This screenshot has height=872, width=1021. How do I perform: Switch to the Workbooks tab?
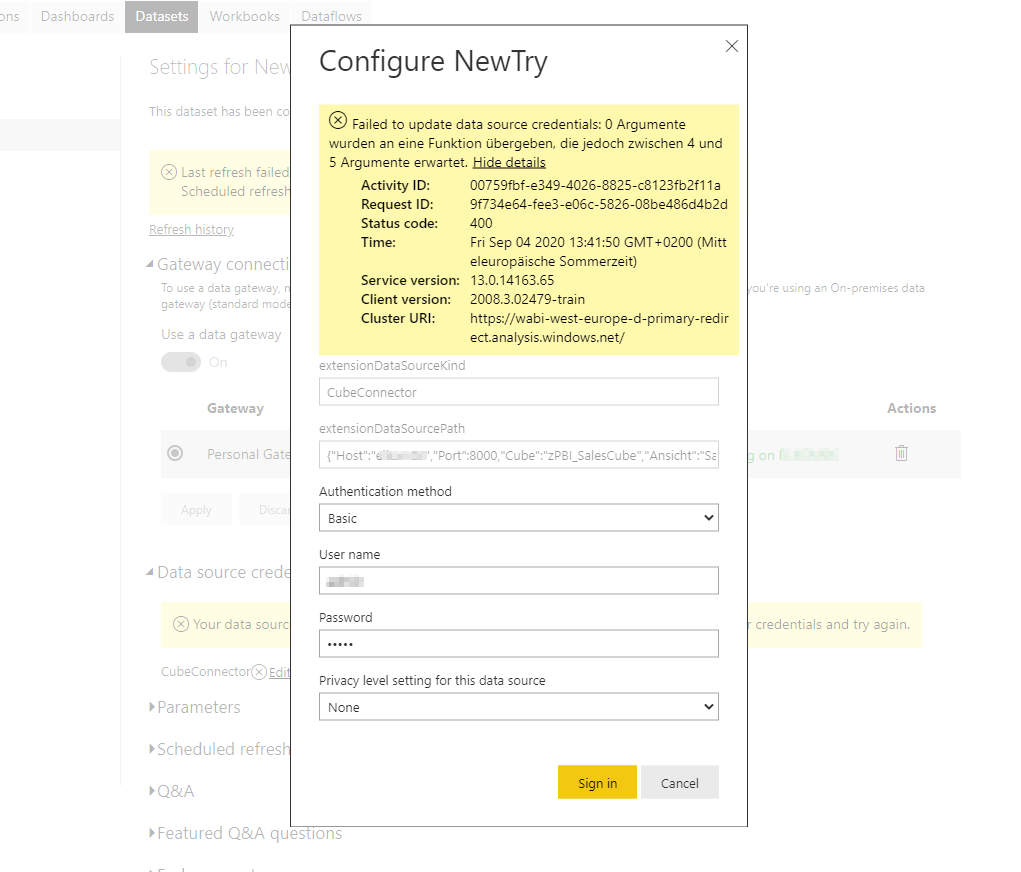[244, 16]
